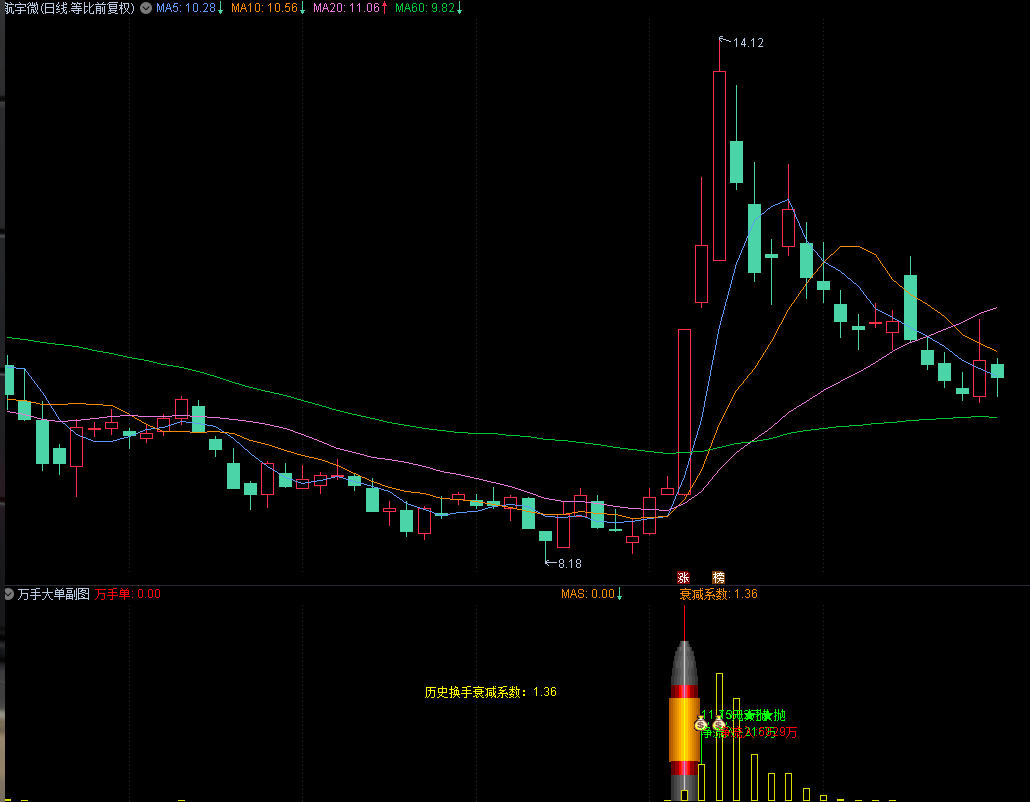Open the main chart indicator dropdown arrow

(x=146, y=8)
